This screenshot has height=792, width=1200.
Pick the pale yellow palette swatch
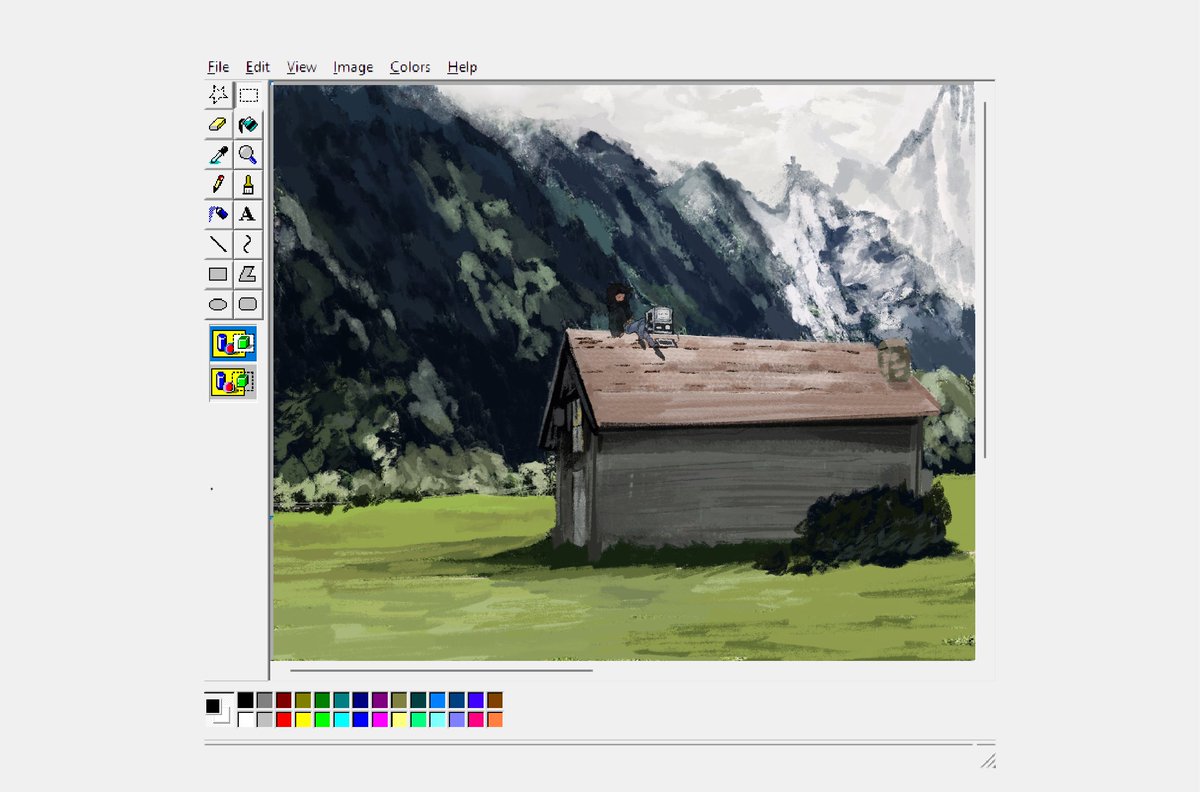pyautogui.click(x=398, y=719)
